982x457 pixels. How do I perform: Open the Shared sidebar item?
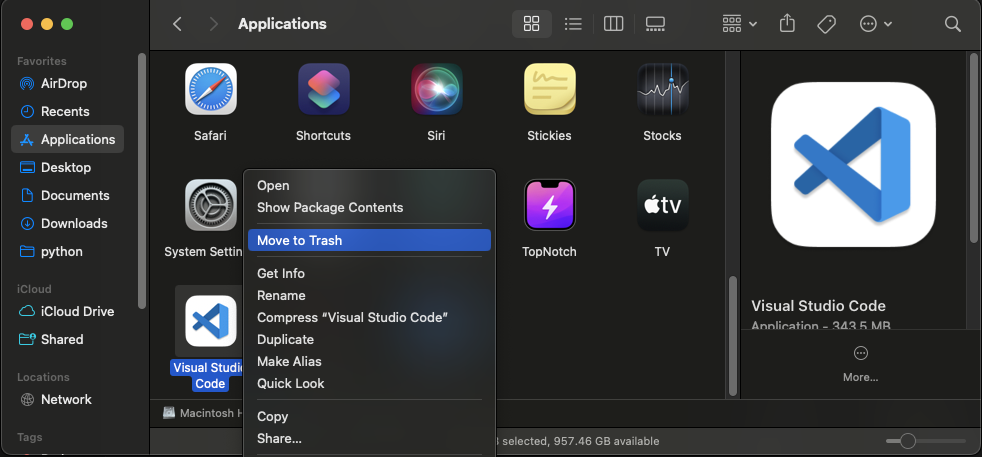[68, 339]
